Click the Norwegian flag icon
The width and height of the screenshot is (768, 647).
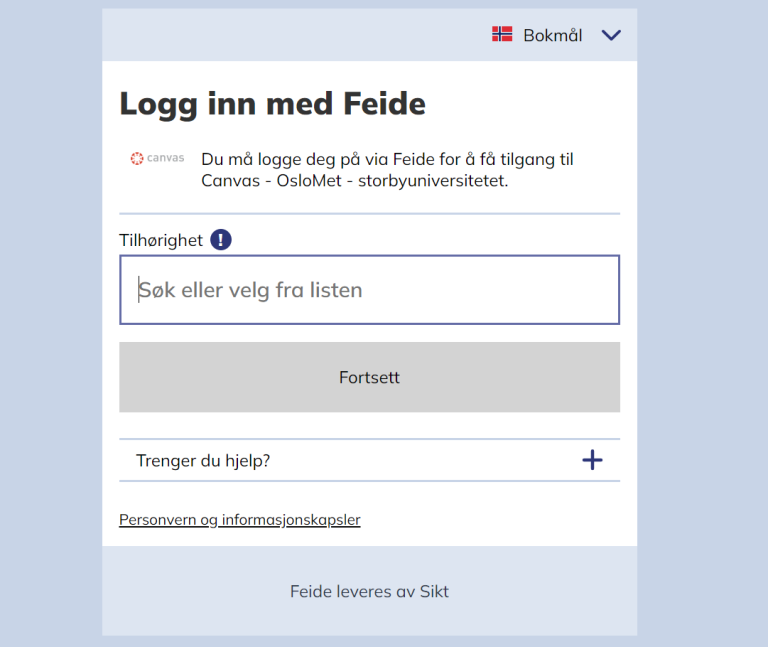(502, 35)
